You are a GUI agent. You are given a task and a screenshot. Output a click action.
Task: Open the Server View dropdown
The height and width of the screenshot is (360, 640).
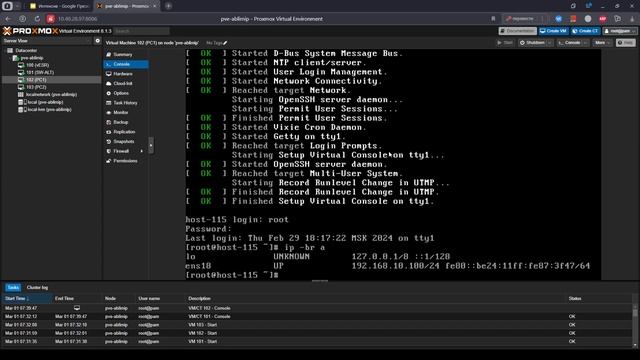coord(47,41)
